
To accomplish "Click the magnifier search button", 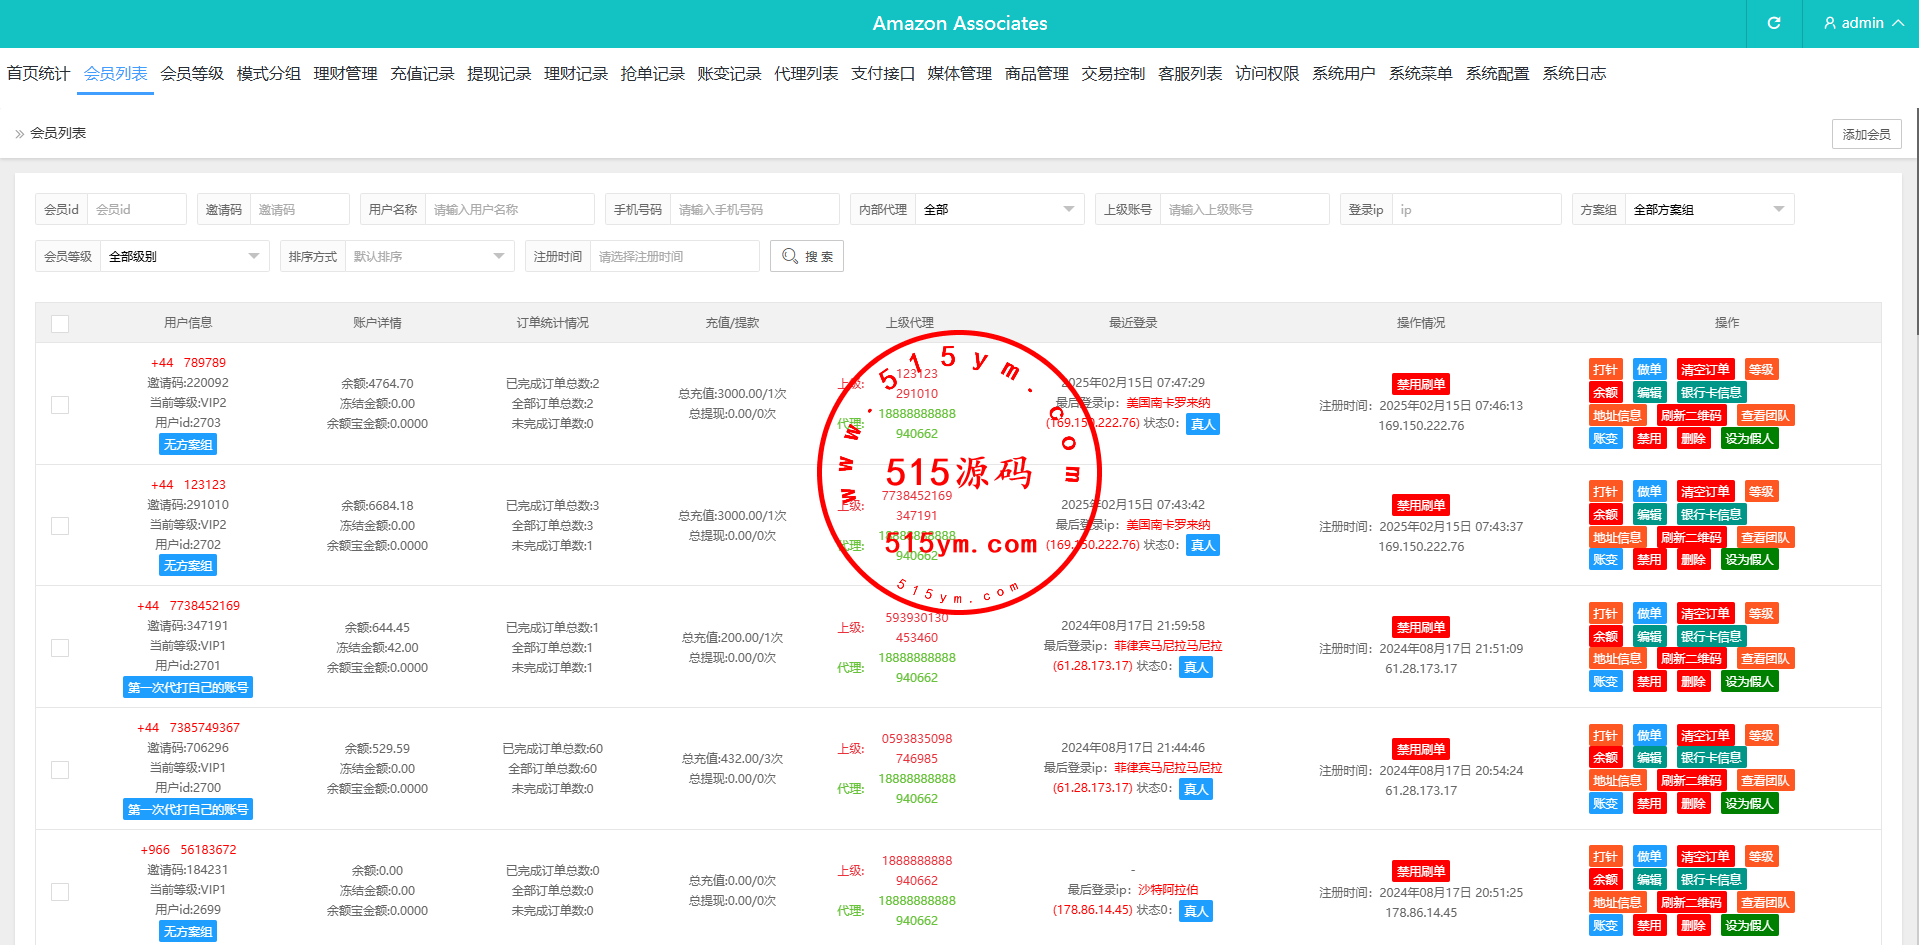I will click(x=806, y=256).
